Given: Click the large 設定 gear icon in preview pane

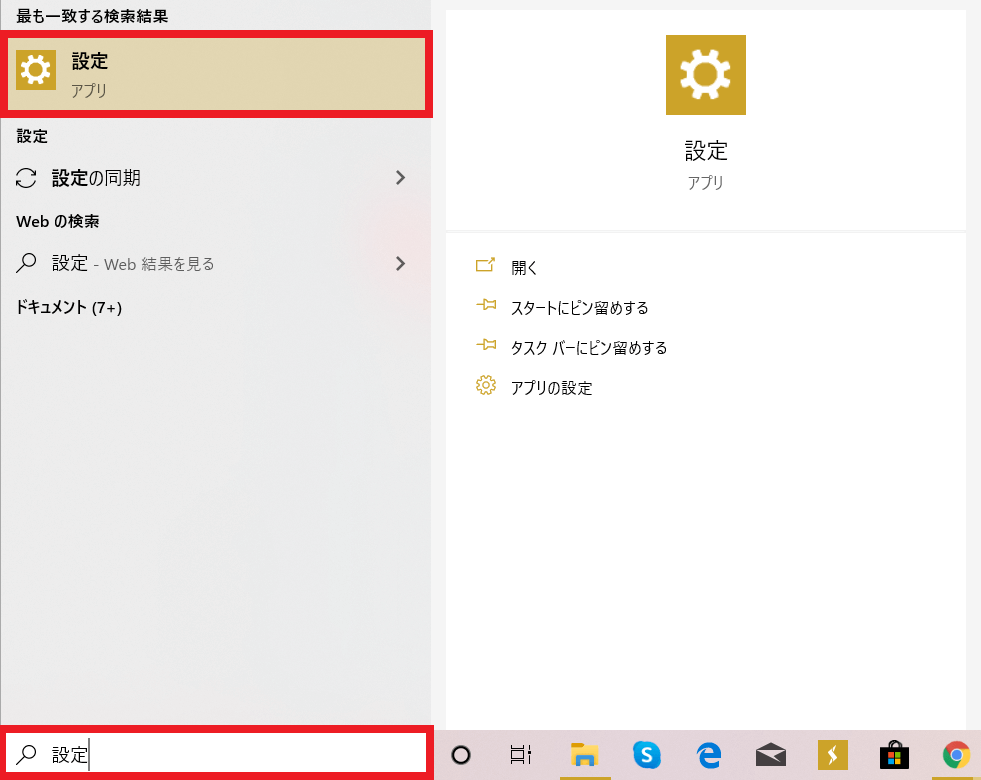Looking at the screenshot, I should point(705,75).
